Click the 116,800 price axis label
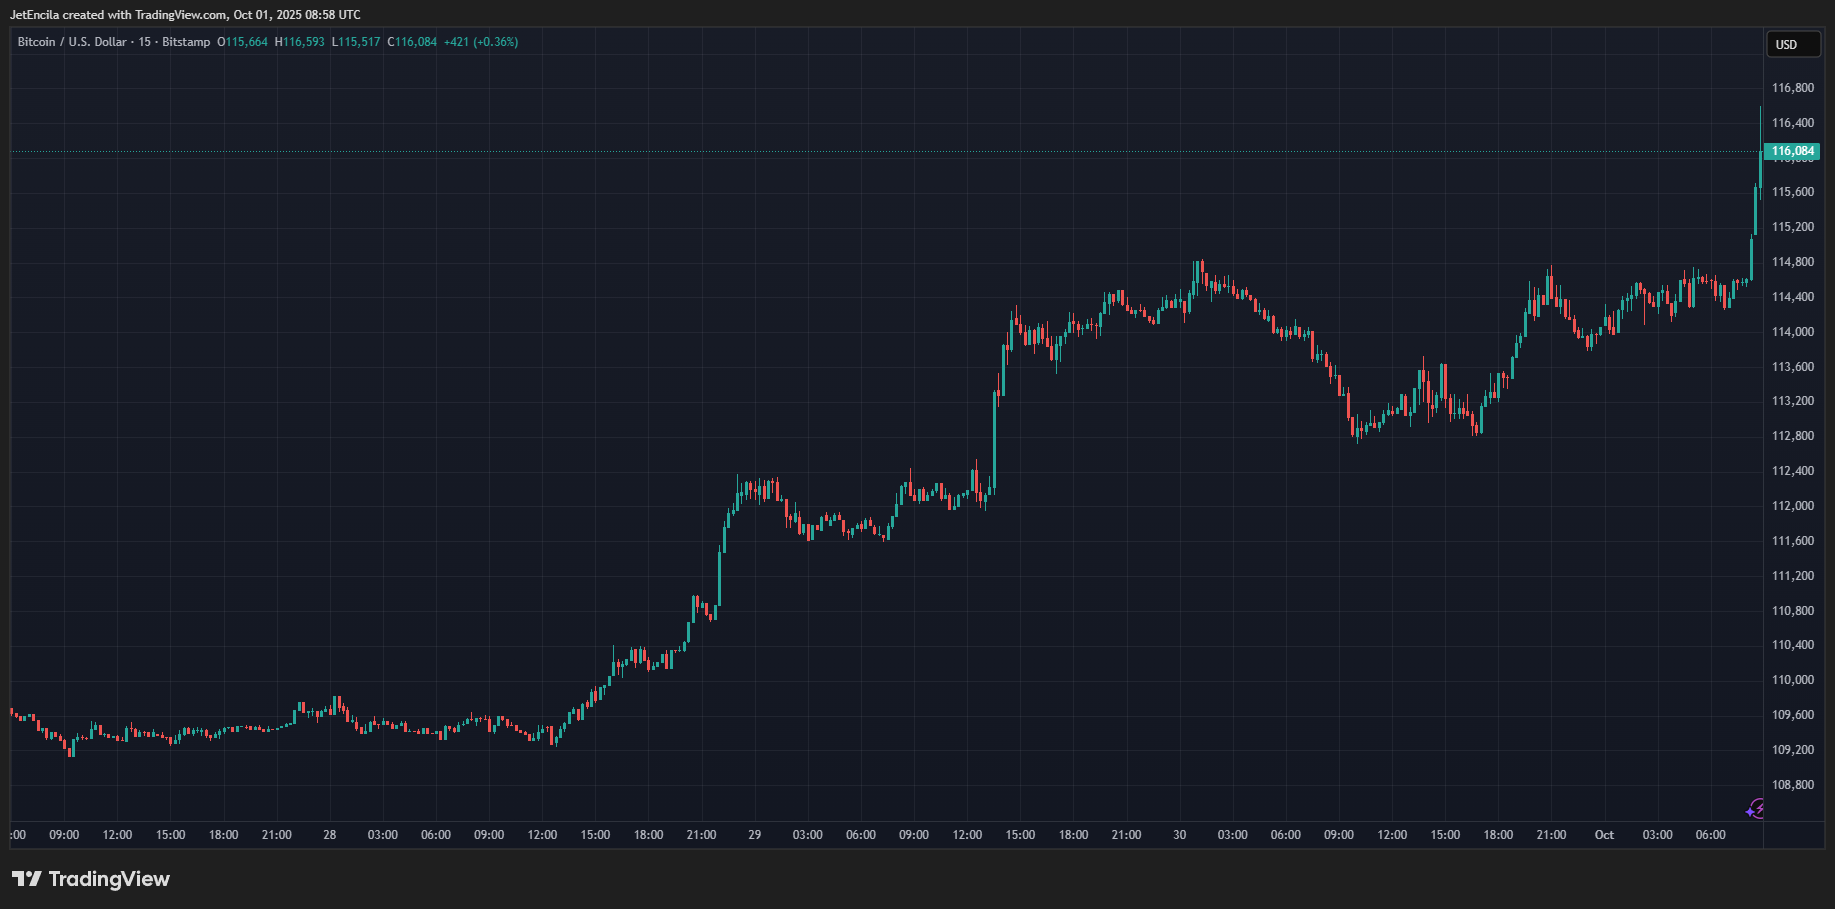 pyautogui.click(x=1792, y=88)
